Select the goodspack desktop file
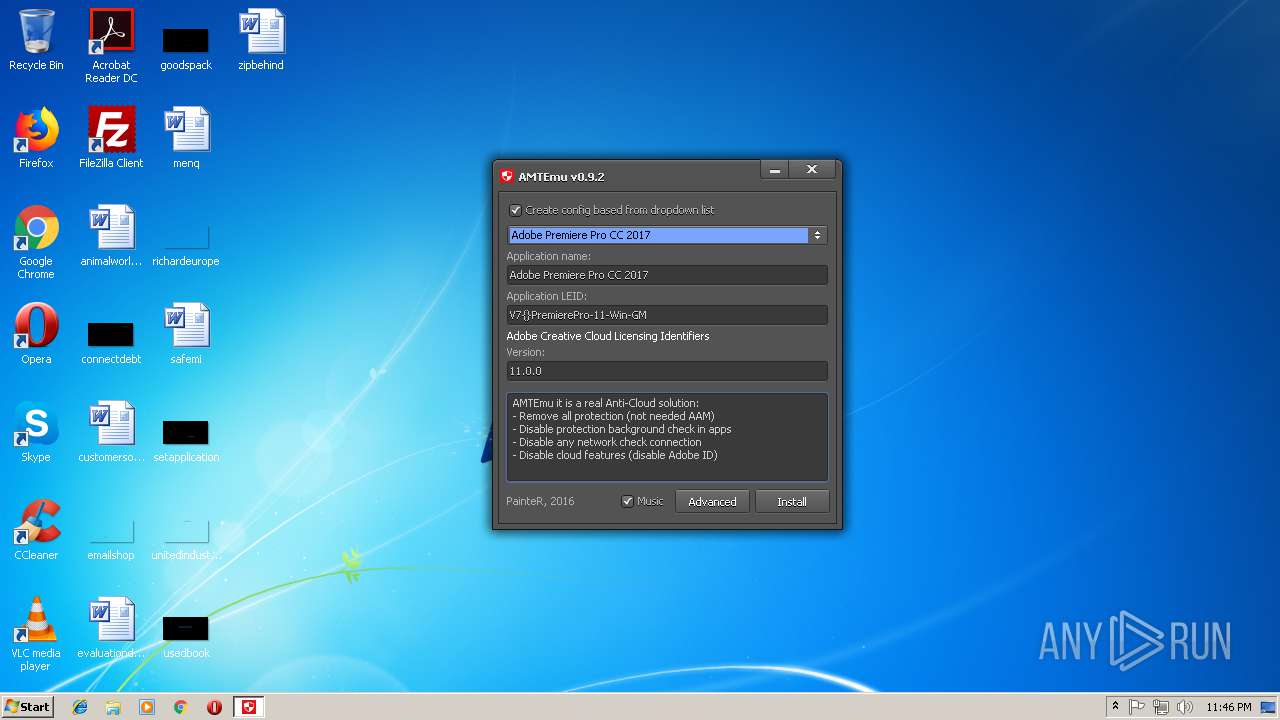 (186, 46)
